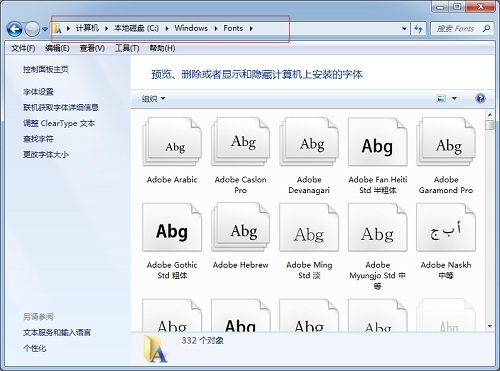The image size is (500, 371).
Task: Click the scroll up arrow of font list
Action: [490, 115]
